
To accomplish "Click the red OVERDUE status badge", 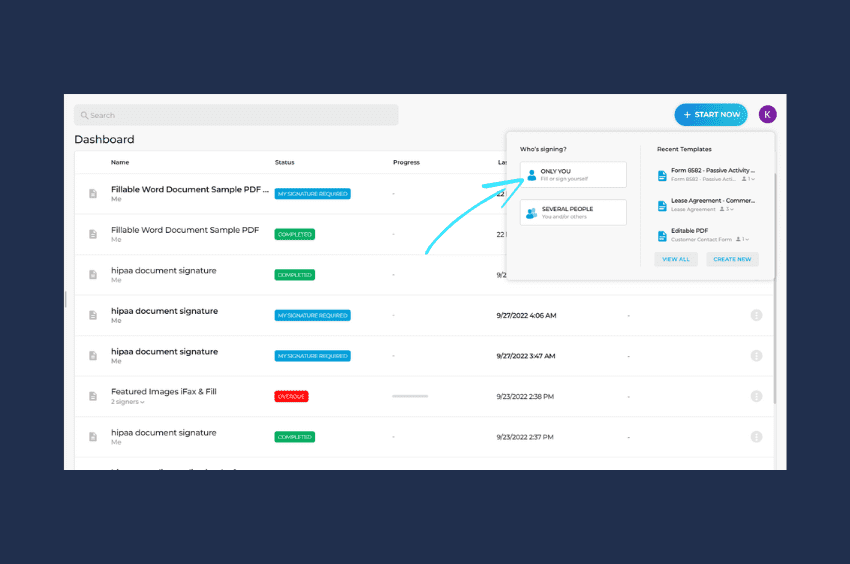I will coord(291,396).
